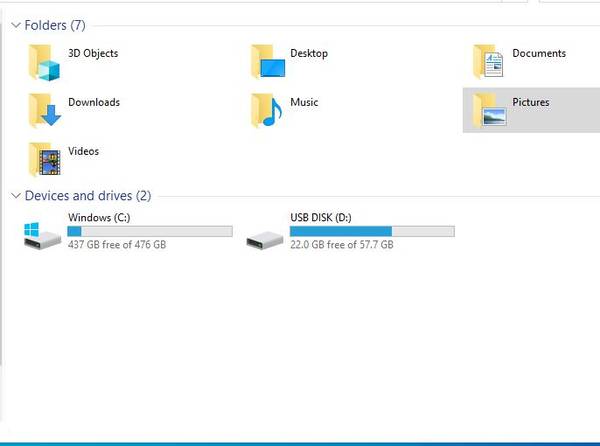
Task: Click the USB DISK (D:) usage bar
Action: (372, 231)
